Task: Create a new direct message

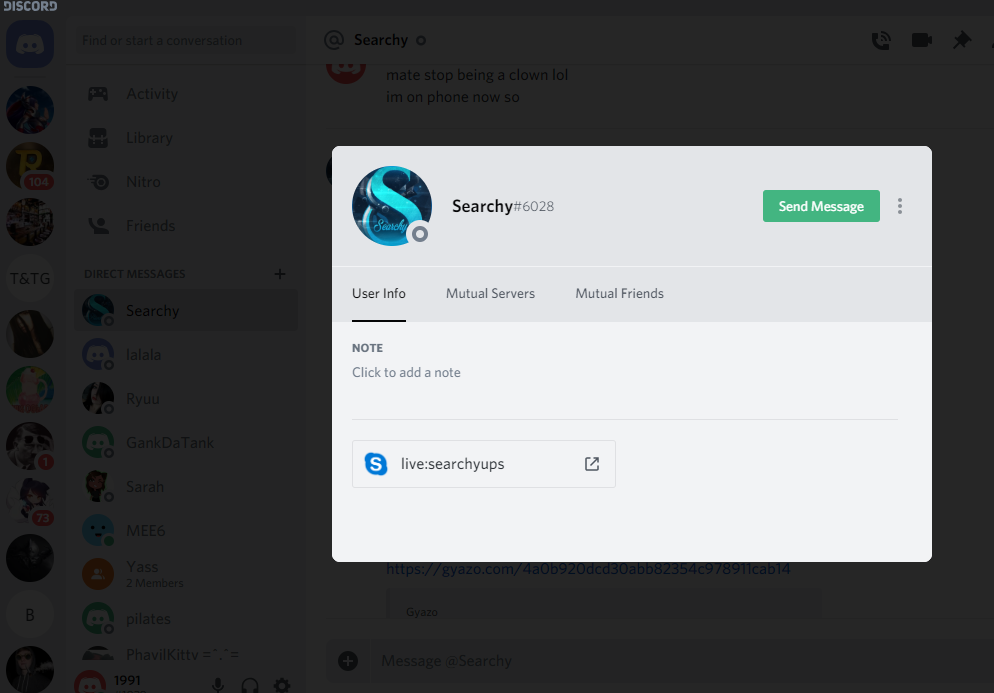Action: (x=280, y=274)
